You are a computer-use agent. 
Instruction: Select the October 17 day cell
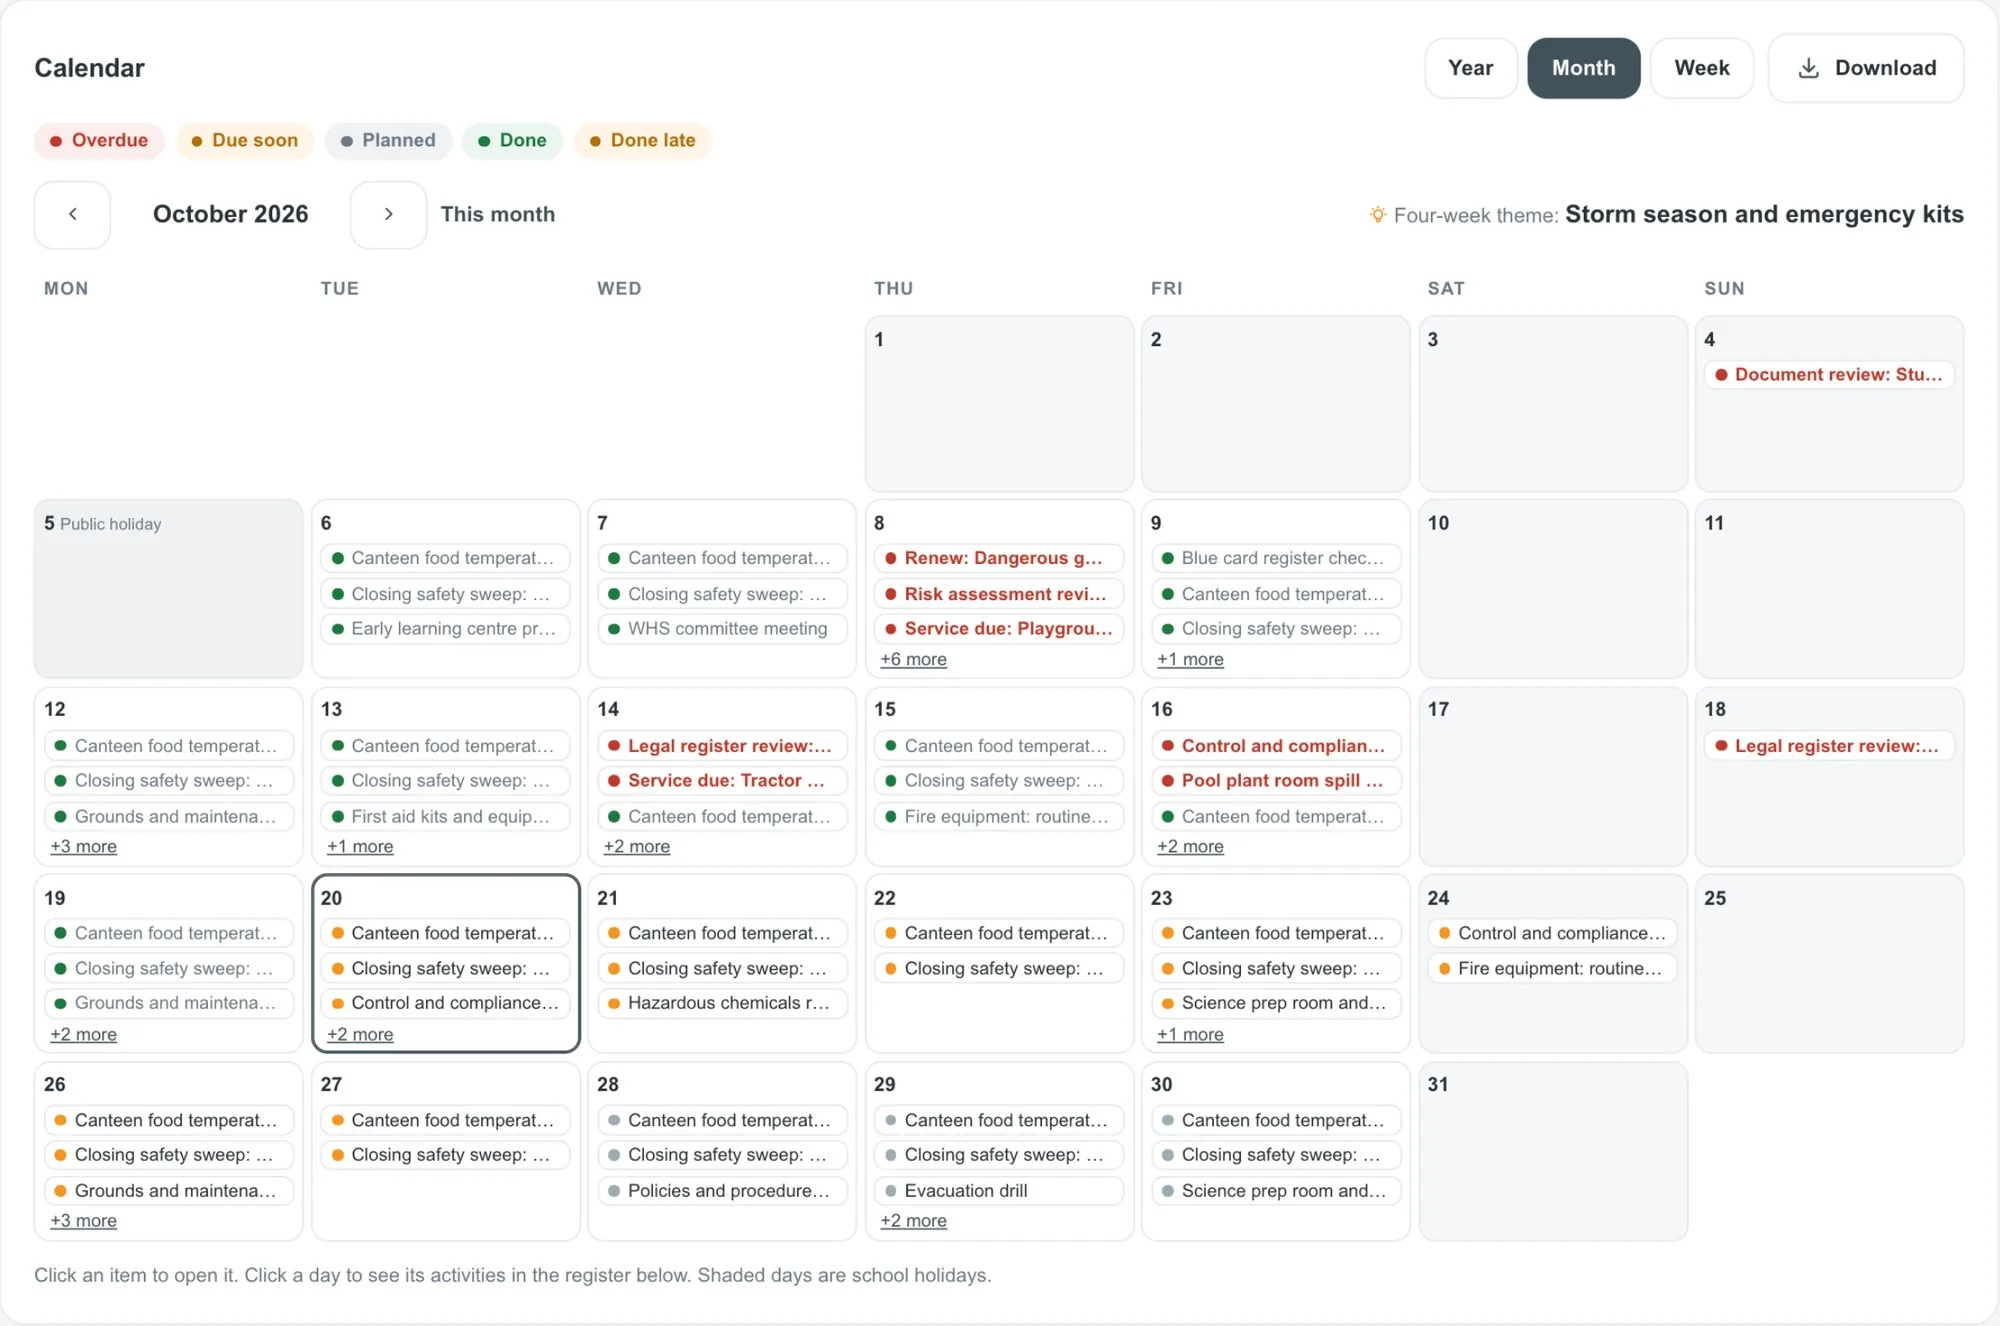tap(1553, 776)
